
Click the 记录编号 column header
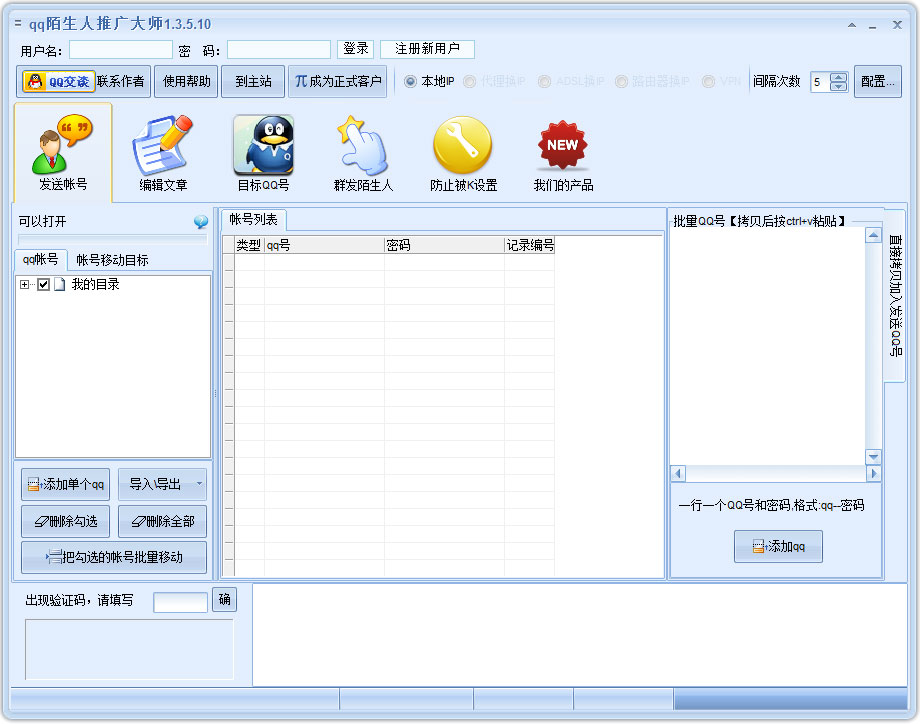(529, 245)
